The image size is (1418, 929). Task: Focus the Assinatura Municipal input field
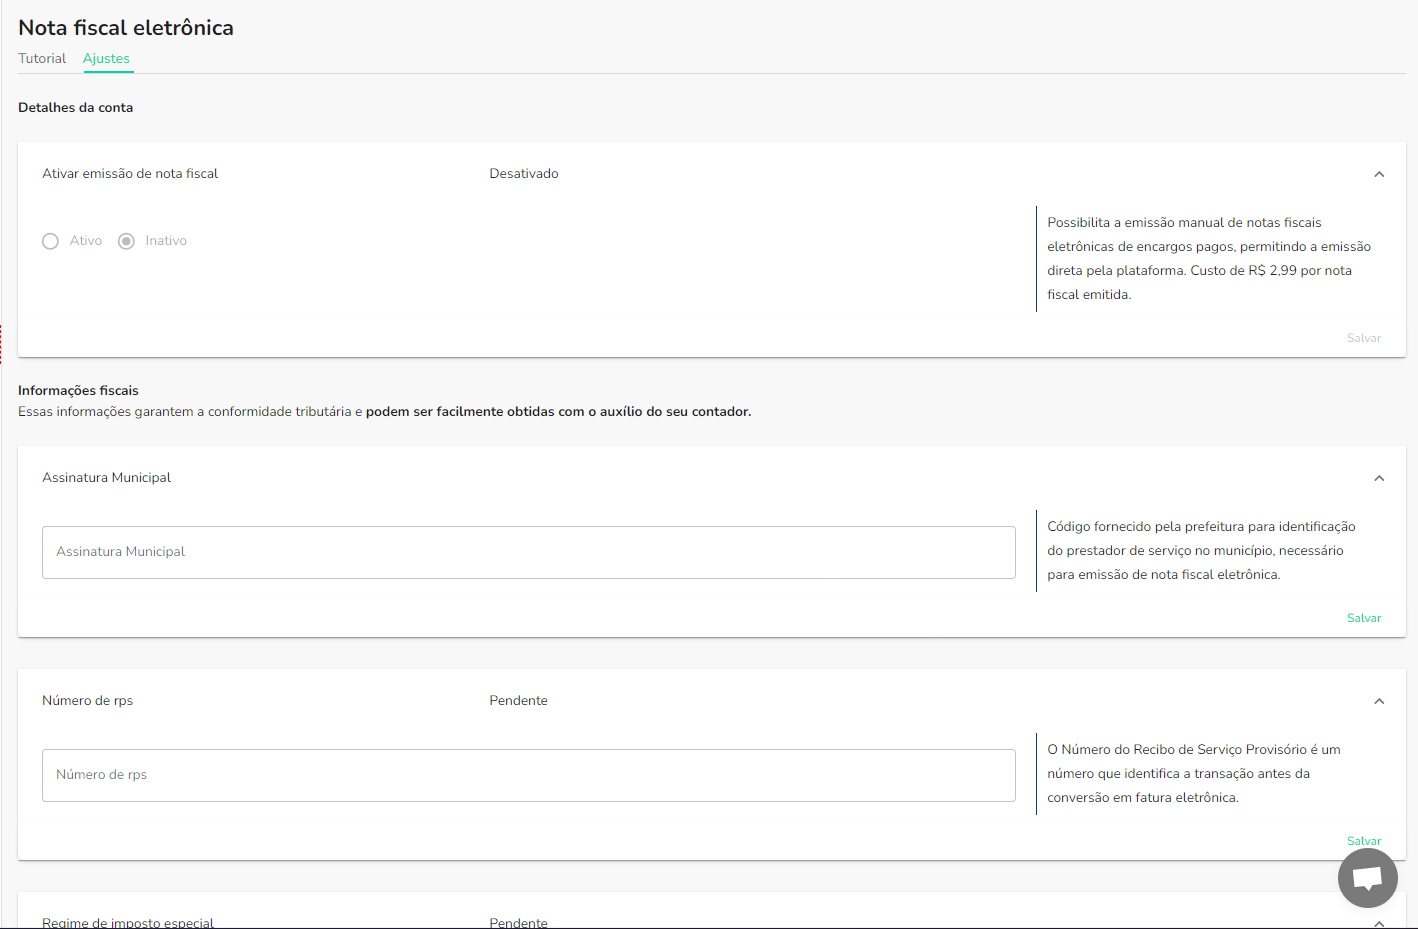pos(529,552)
